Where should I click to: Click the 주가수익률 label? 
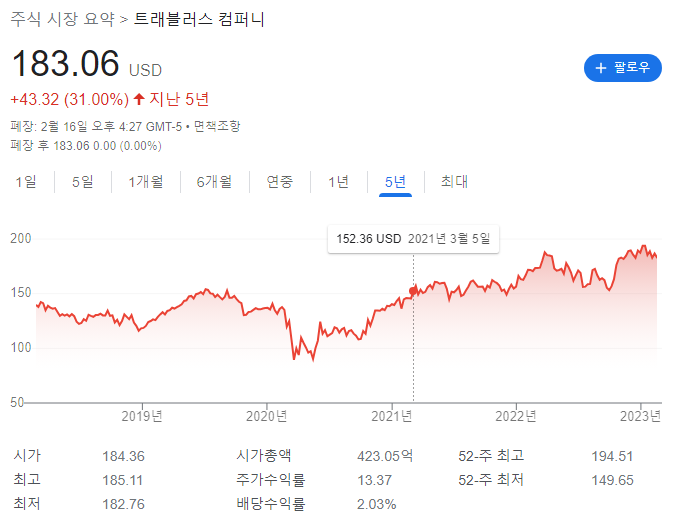(x=271, y=480)
